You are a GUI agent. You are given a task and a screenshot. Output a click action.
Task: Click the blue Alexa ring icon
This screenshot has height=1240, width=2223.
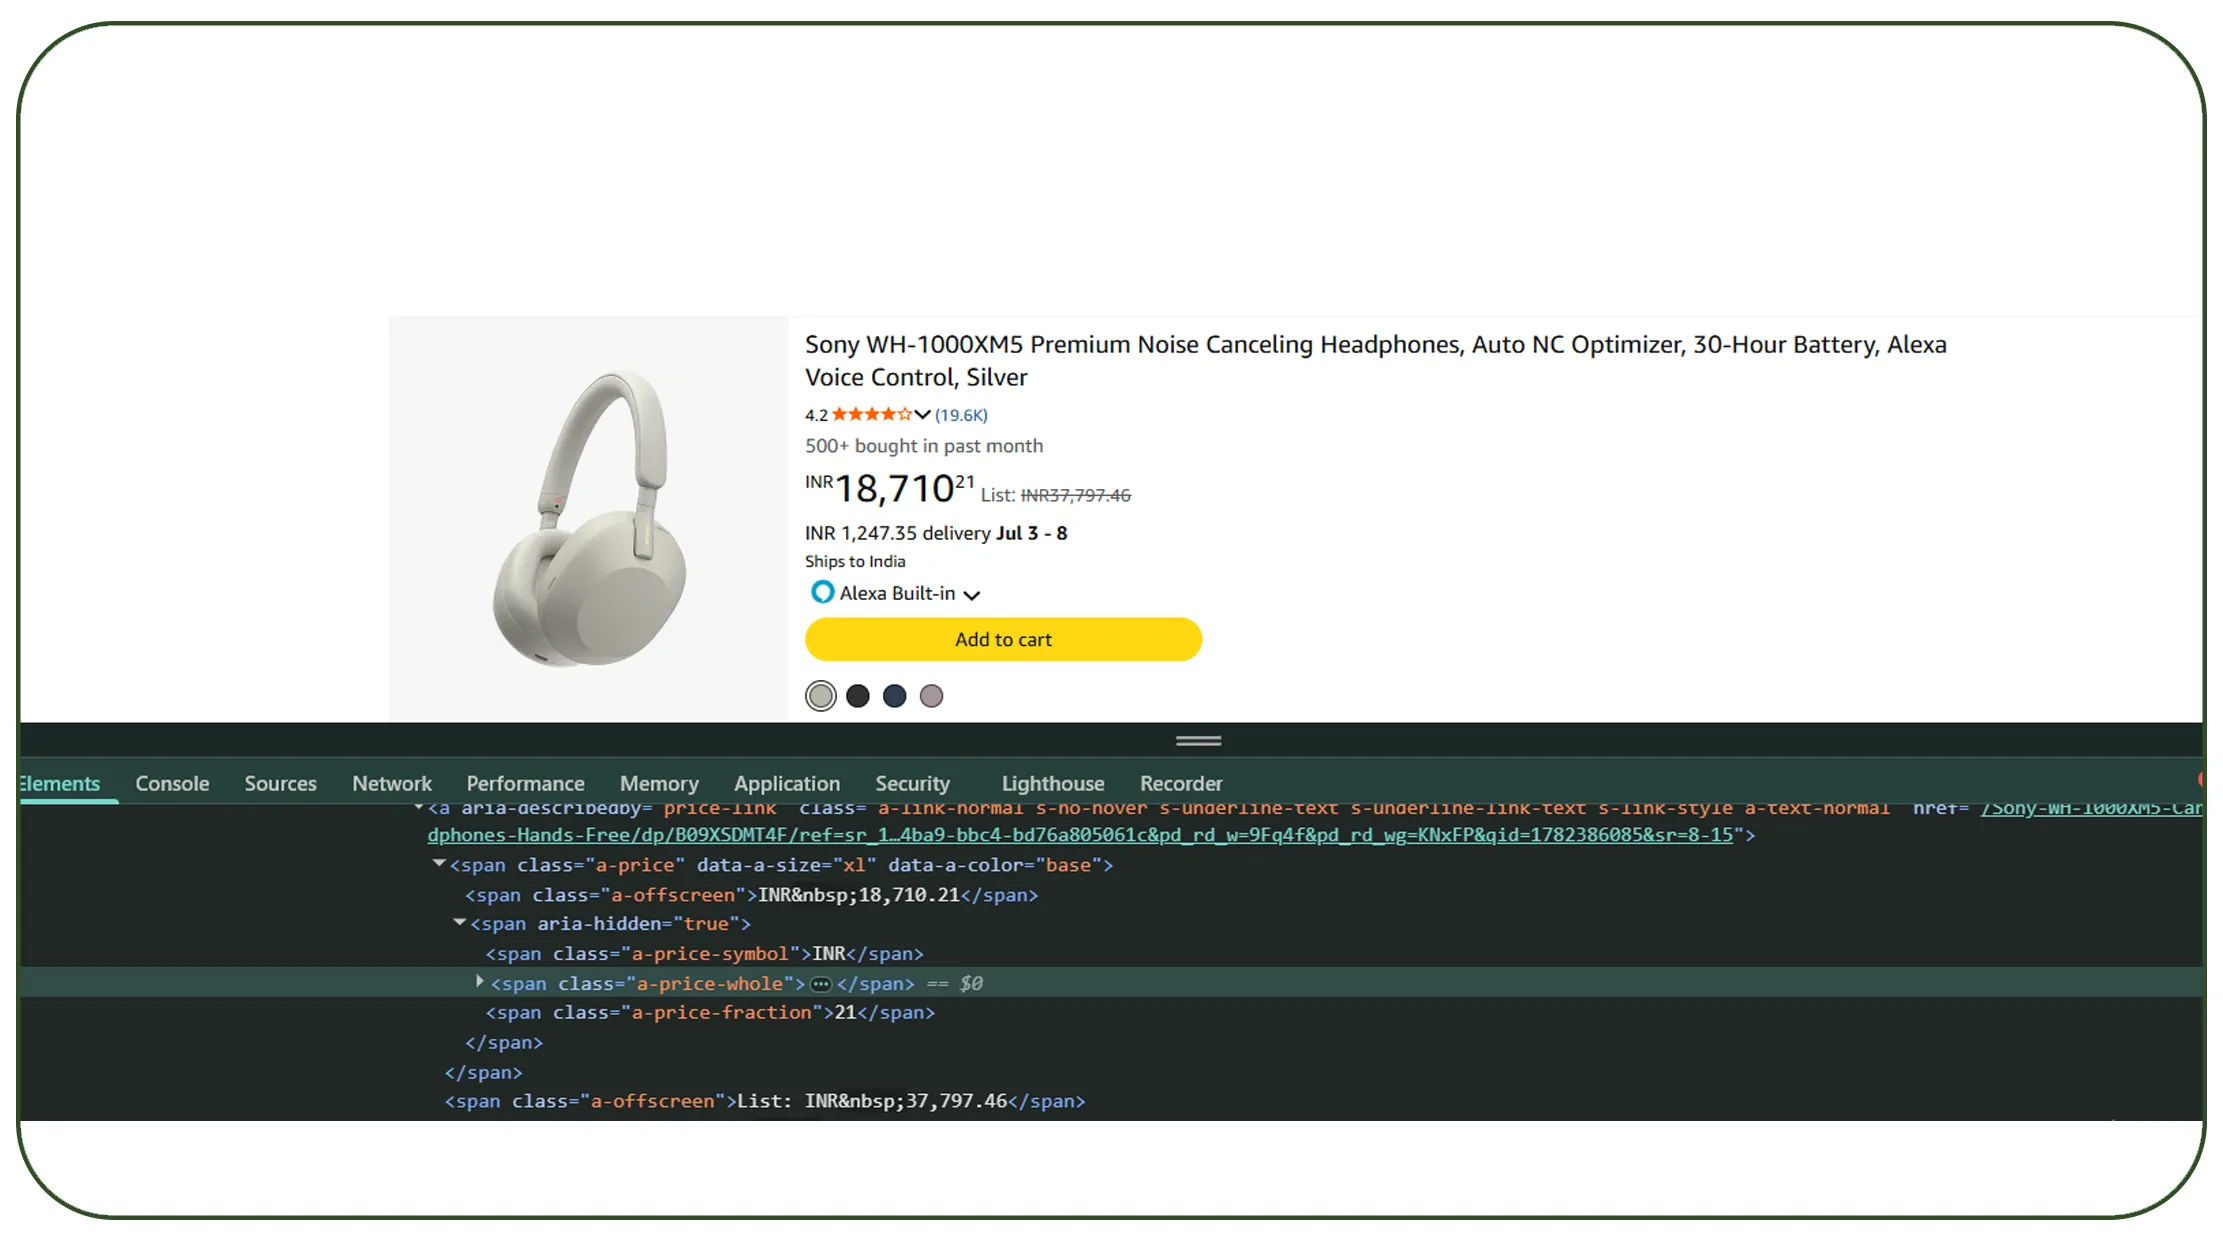point(822,593)
